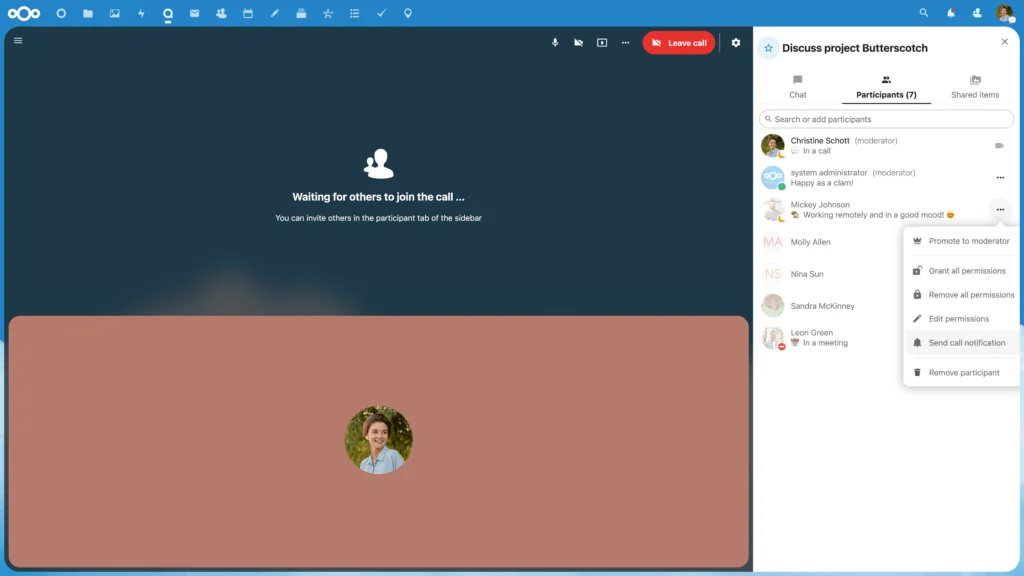Open the call's more actions menu
1024x576 pixels.
click(x=626, y=42)
